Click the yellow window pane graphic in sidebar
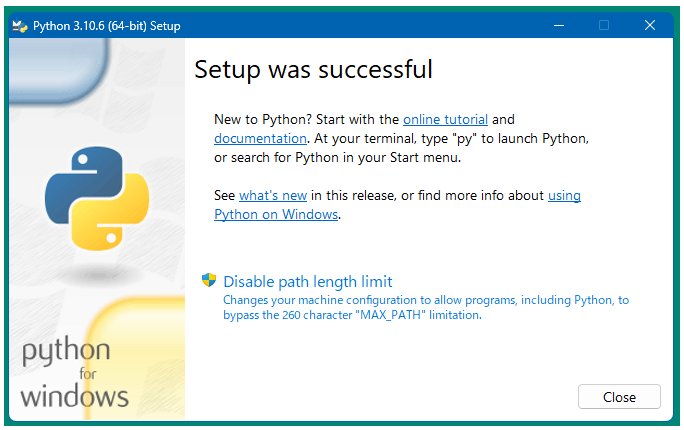The image size is (684, 430). 140,360
